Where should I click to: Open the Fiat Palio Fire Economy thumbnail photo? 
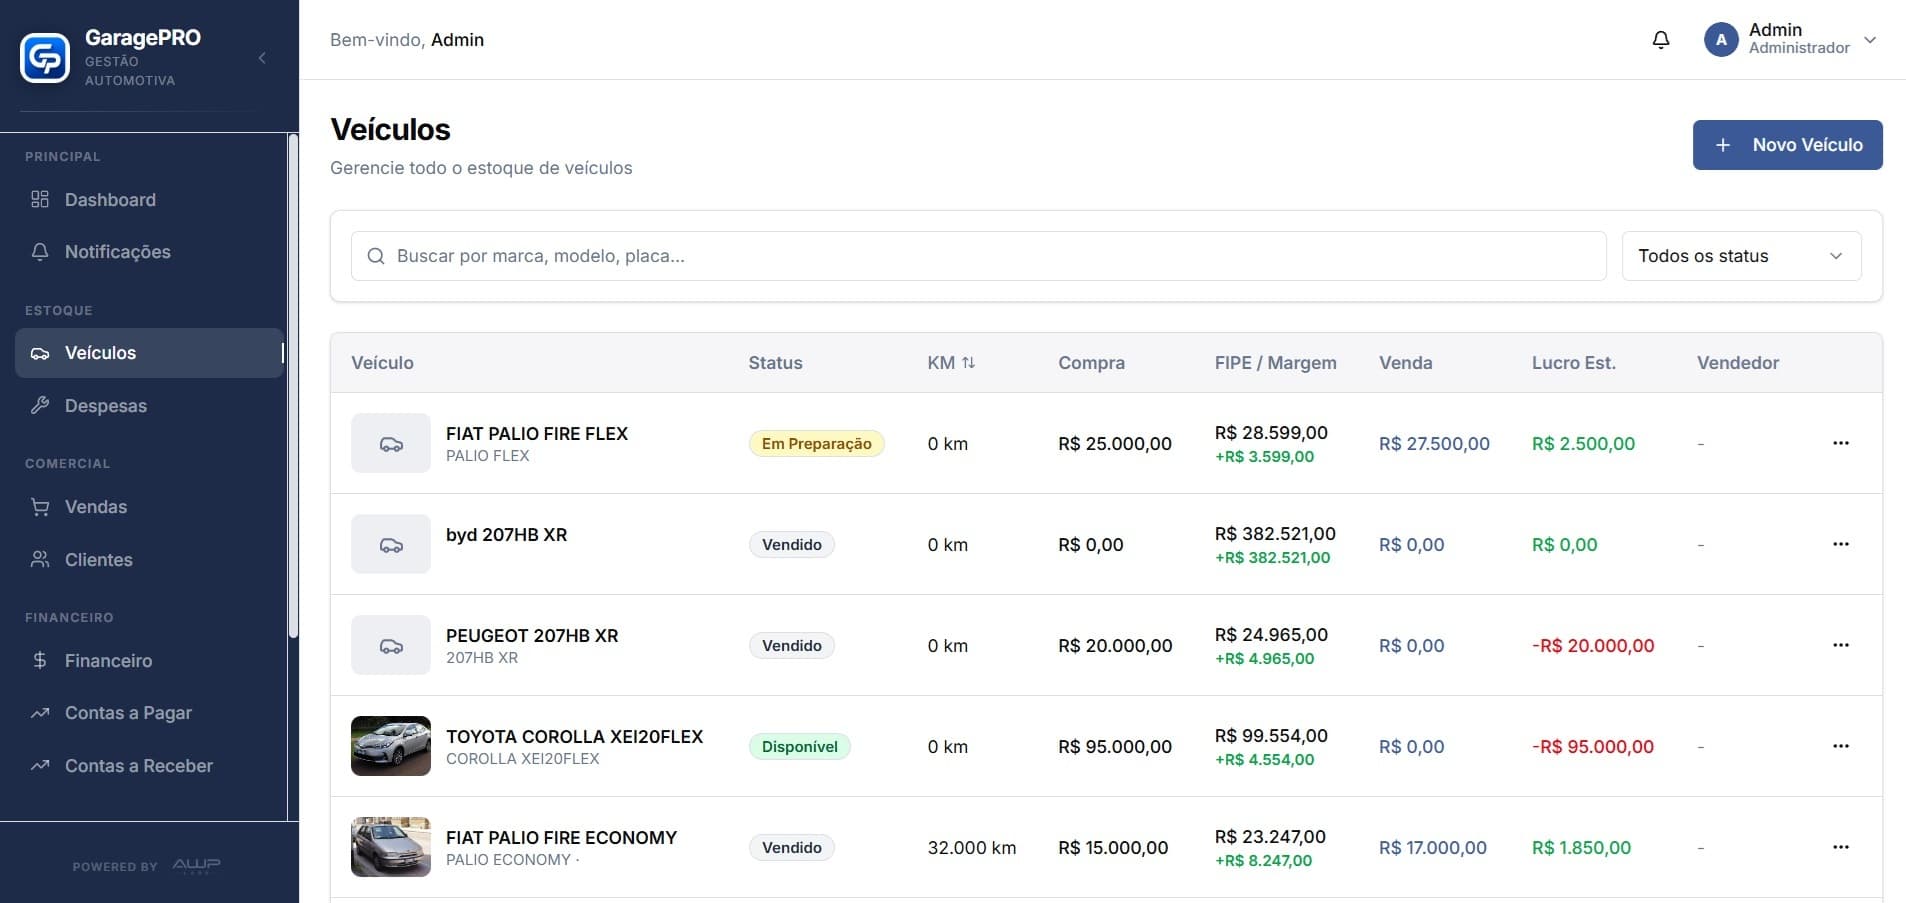point(391,847)
